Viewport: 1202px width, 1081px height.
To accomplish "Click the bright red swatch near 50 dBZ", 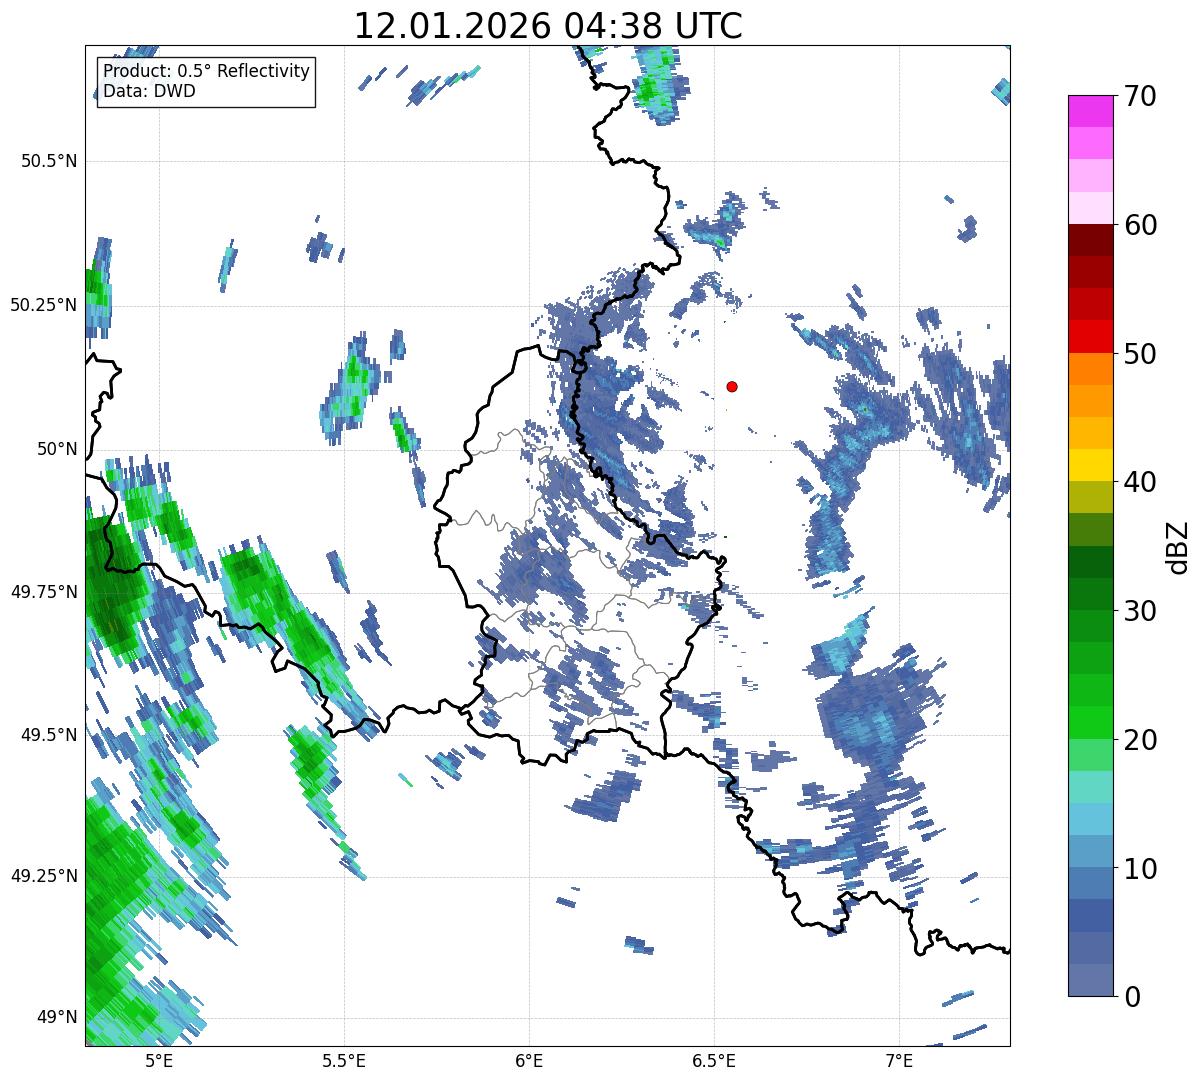I will point(1090,337).
